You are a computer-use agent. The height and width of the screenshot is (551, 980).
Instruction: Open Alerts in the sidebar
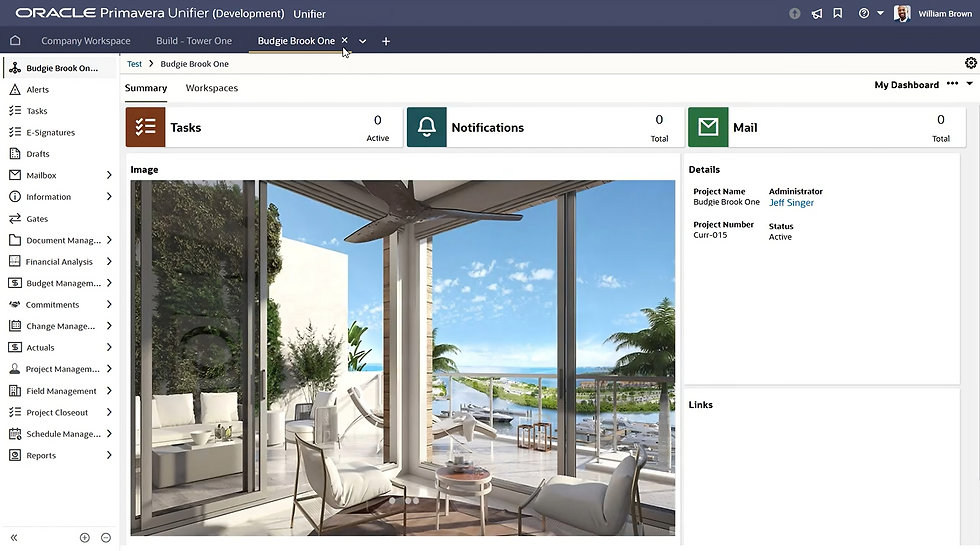click(38, 89)
